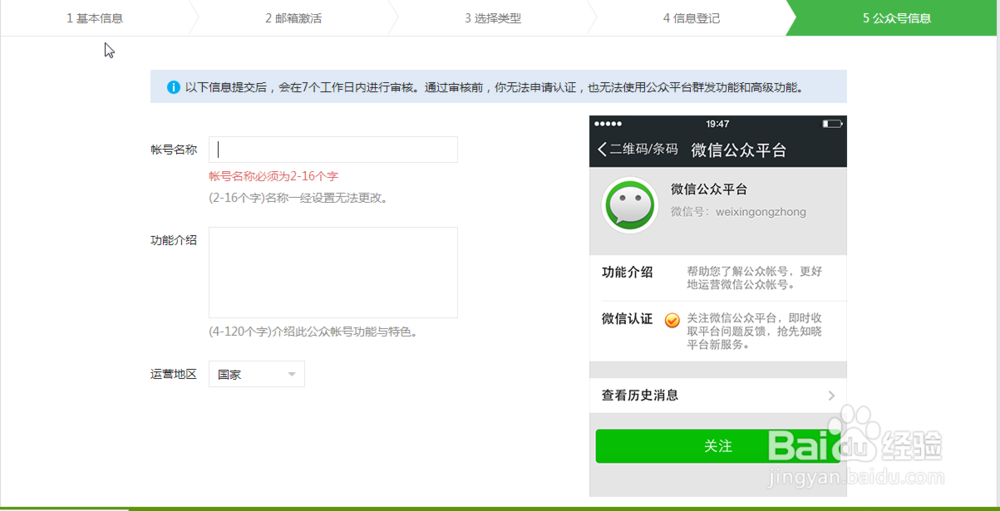Viewport: 1000px width, 511px height.
Task: Focus the 帐号名称 input field
Action: 333,149
